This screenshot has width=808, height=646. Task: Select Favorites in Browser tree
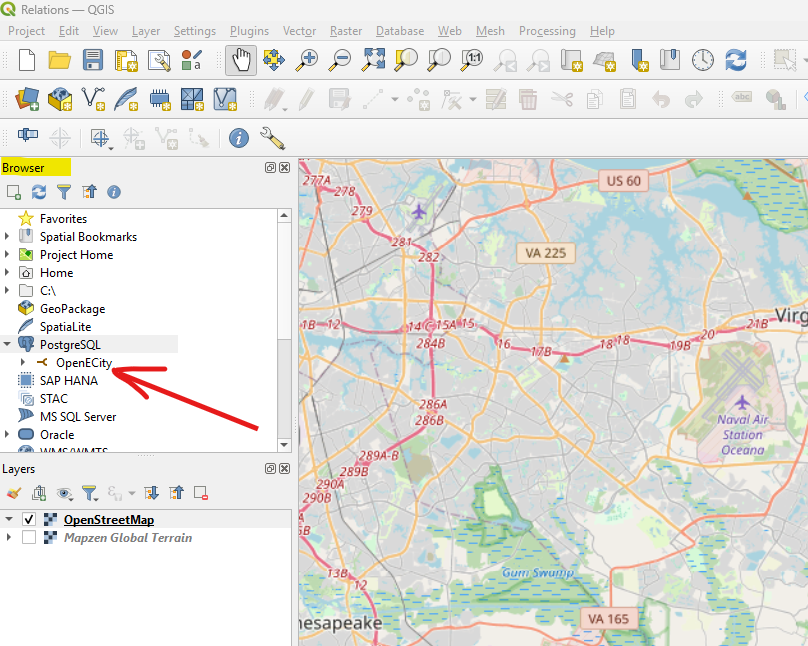click(x=63, y=218)
